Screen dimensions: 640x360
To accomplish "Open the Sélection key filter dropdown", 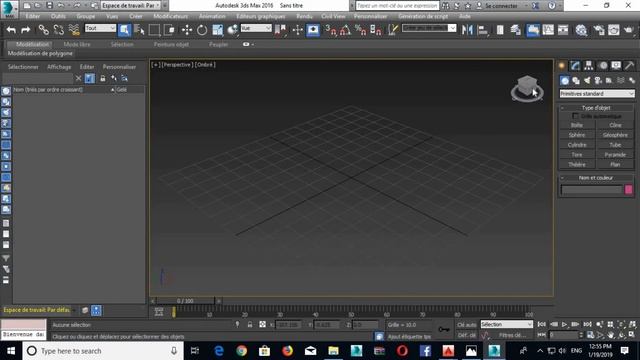I will pyautogui.click(x=507, y=324).
